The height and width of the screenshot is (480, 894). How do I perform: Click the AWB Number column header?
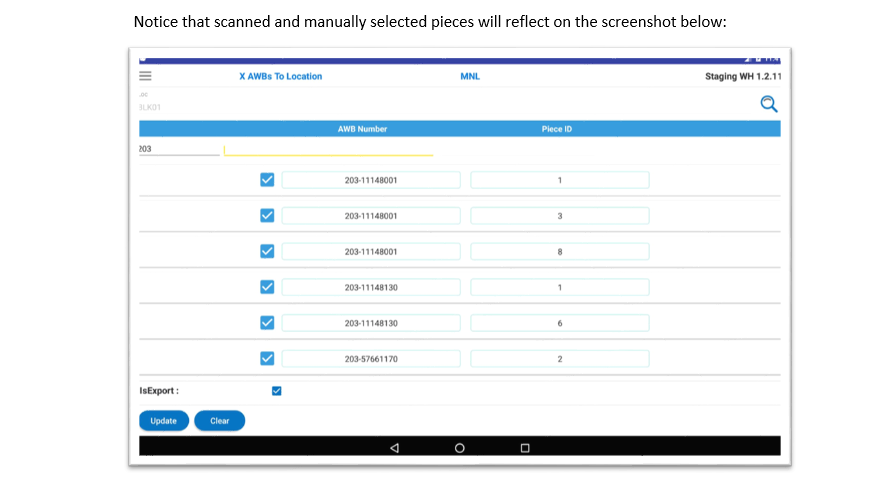(362, 129)
